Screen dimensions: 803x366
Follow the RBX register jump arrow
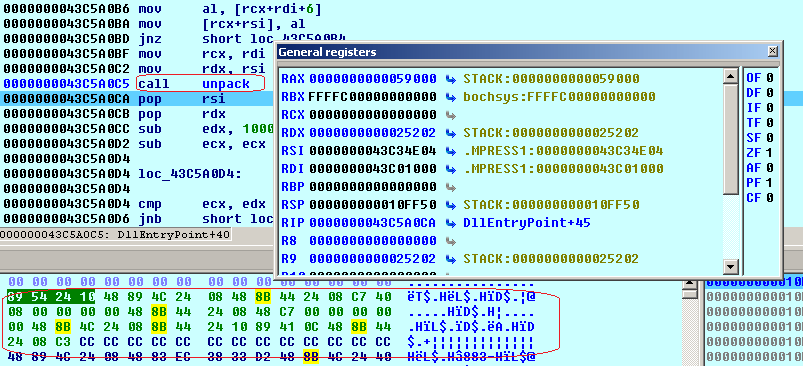(451, 97)
